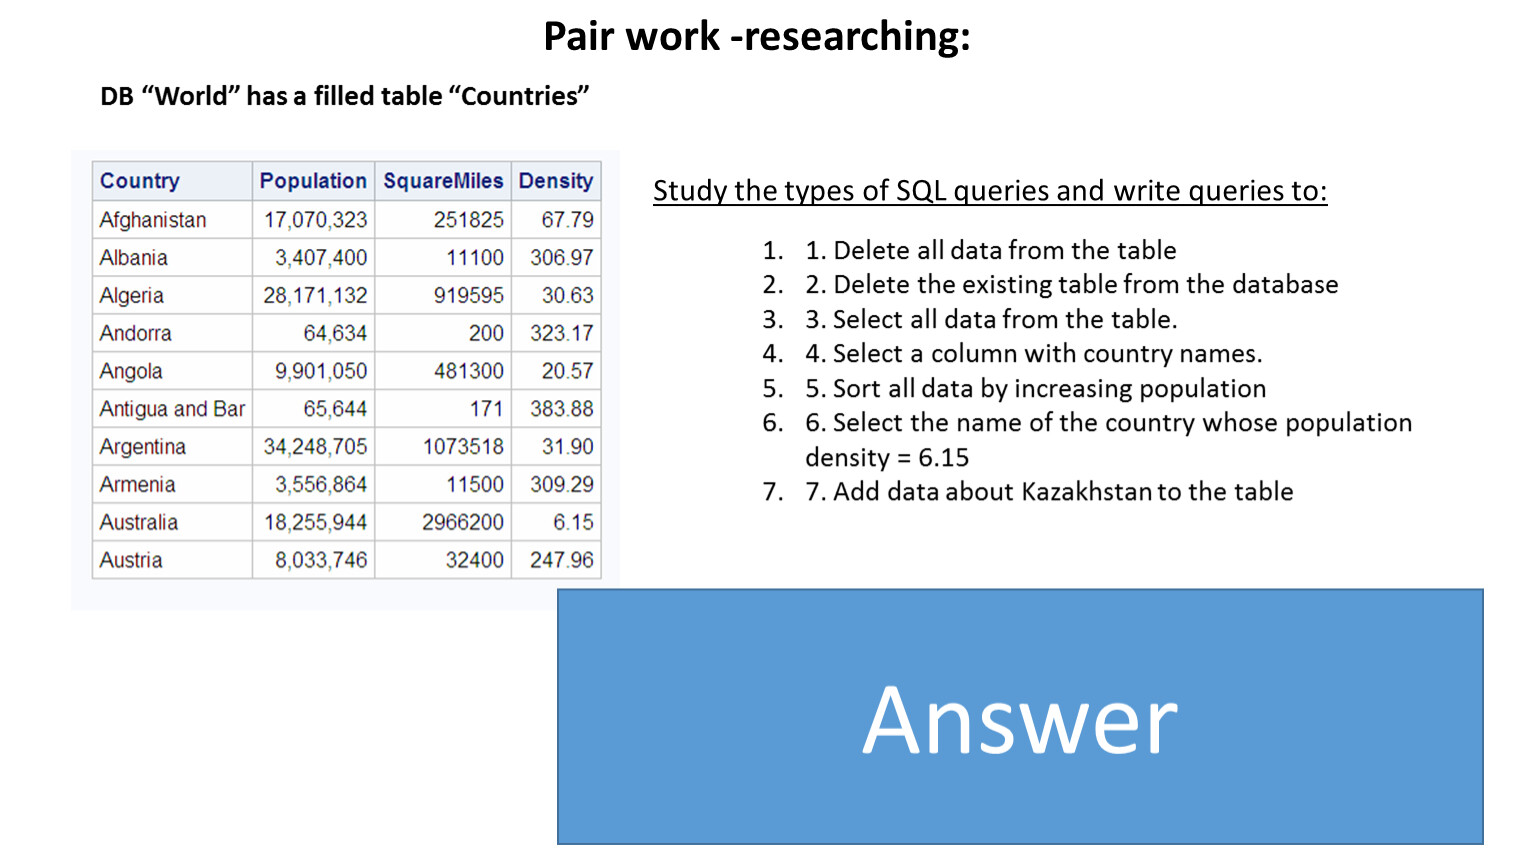
Task: Click population value 65,644
Action: [335, 409]
